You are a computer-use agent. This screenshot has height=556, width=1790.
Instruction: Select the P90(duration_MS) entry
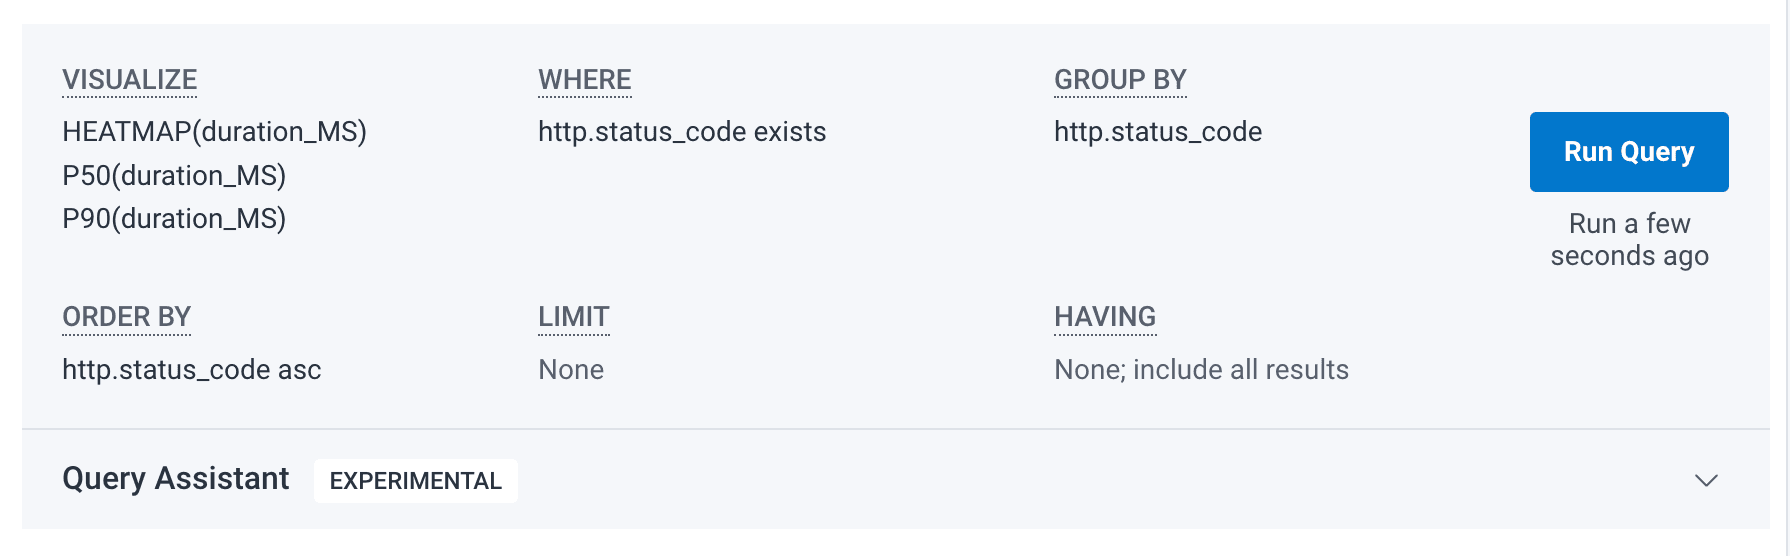[x=174, y=219]
